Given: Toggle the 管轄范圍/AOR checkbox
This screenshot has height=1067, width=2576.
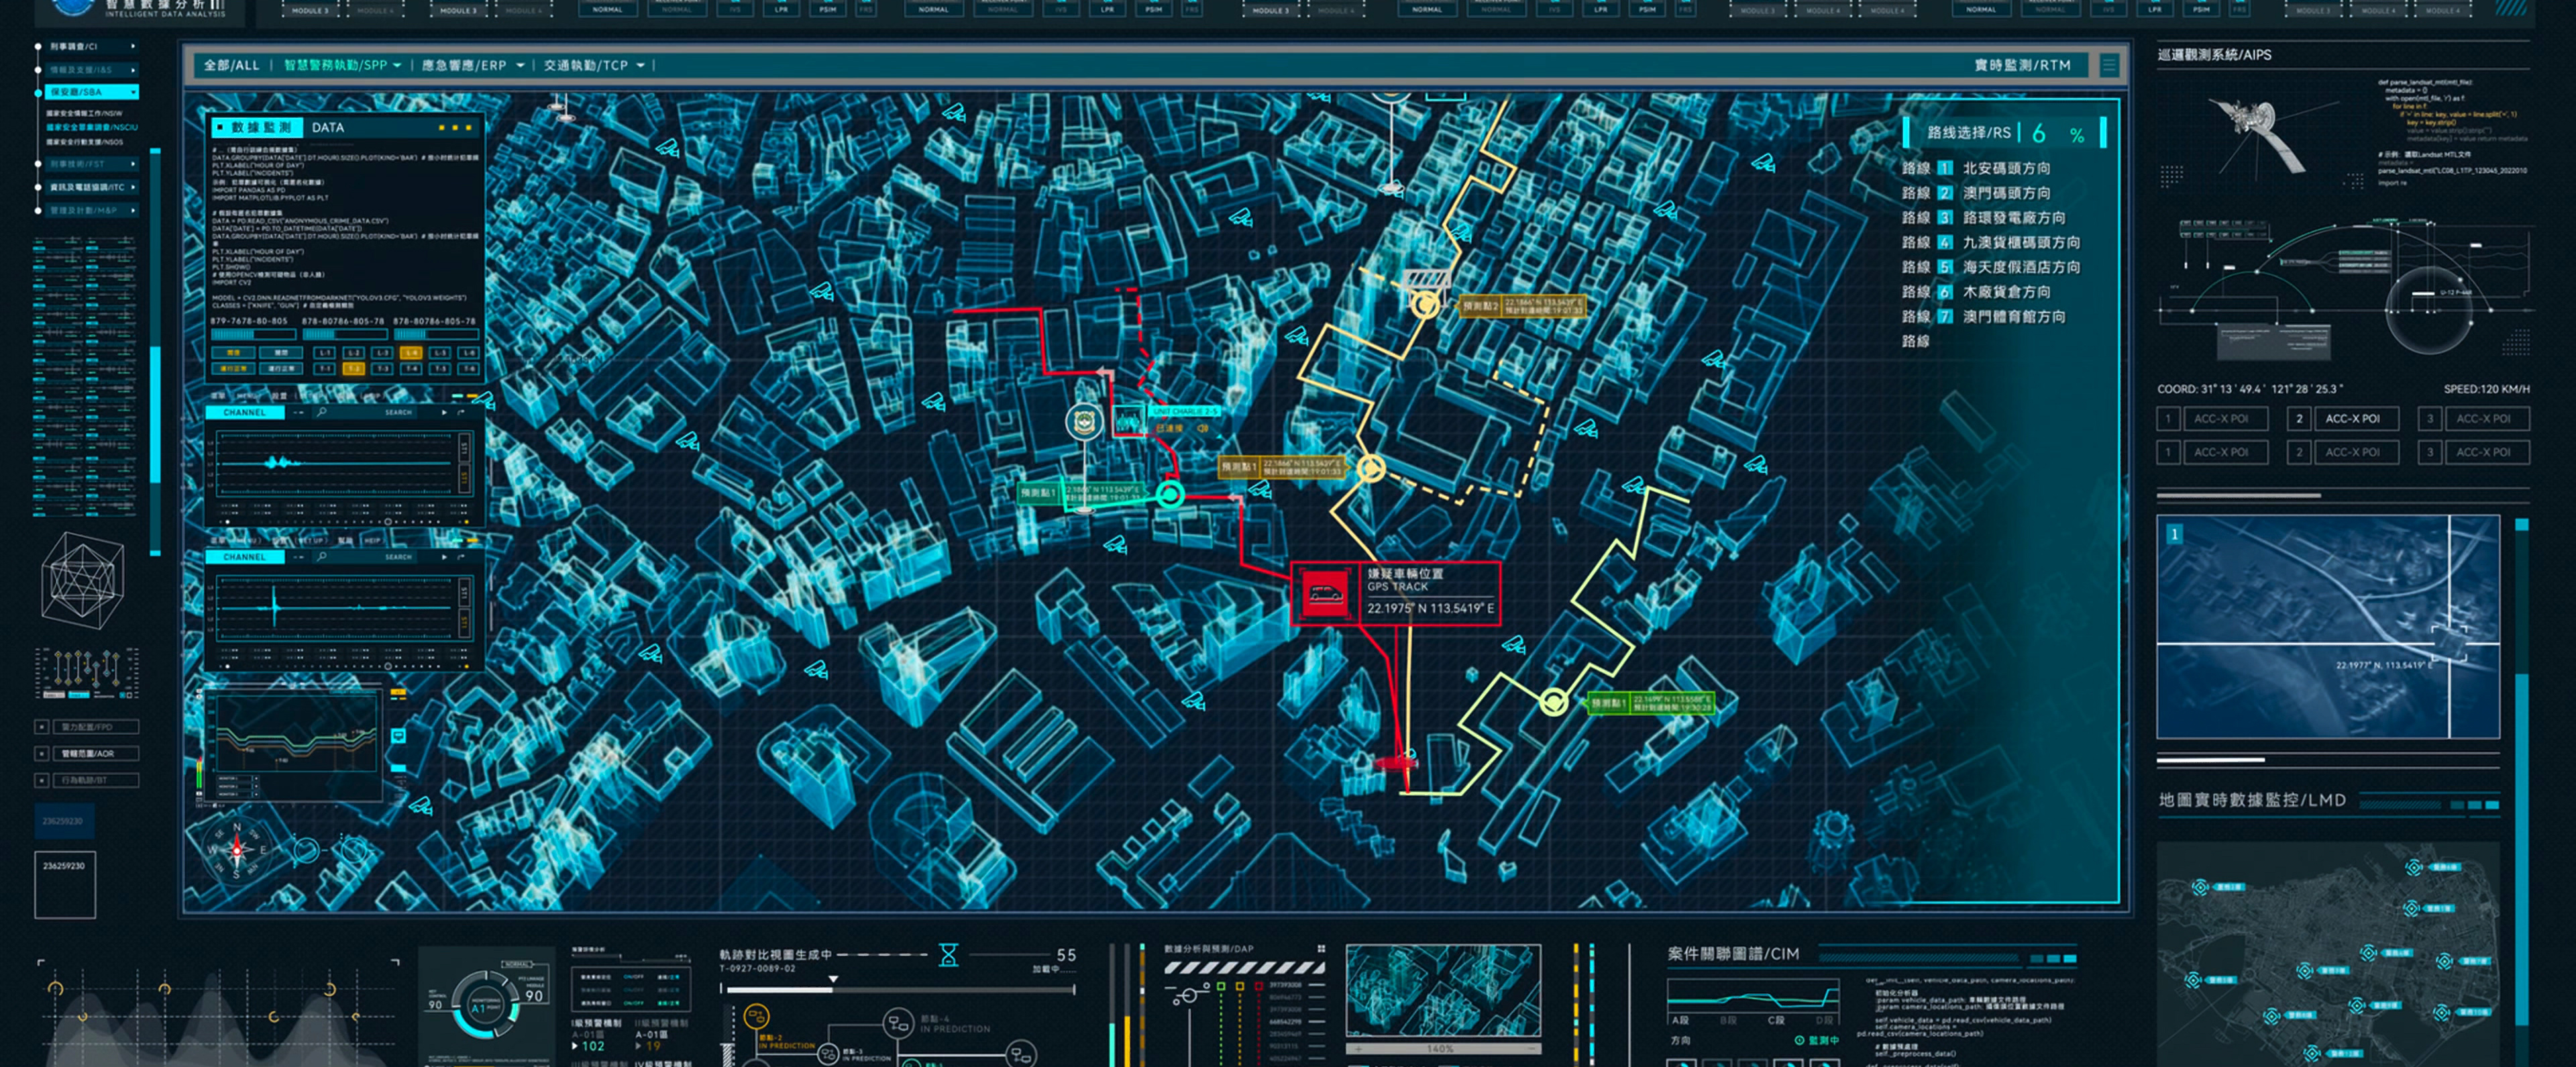Looking at the screenshot, I should (x=42, y=753).
